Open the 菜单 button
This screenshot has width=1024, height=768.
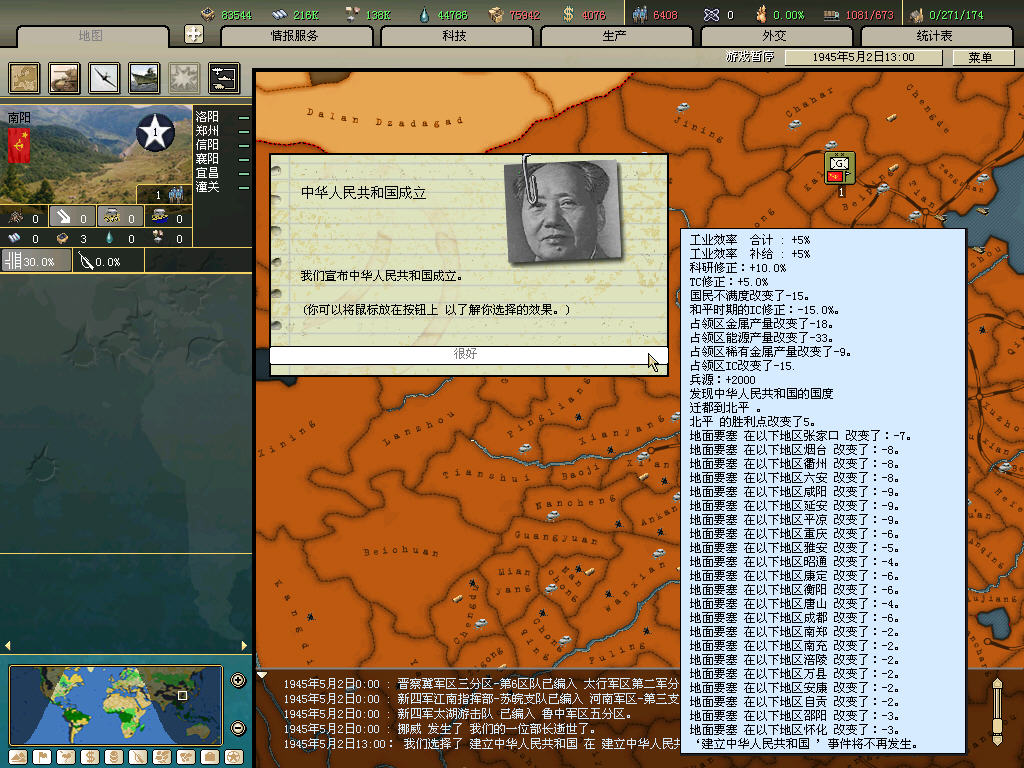[978, 57]
